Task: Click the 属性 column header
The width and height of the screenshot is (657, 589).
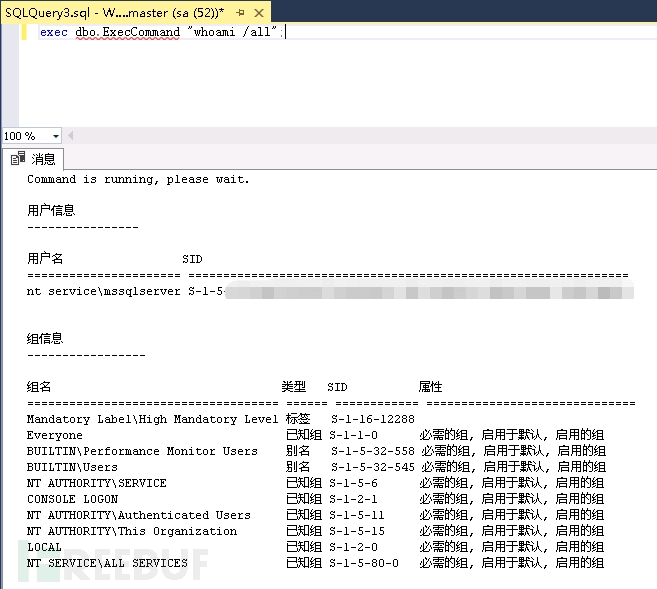Action: coord(430,387)
